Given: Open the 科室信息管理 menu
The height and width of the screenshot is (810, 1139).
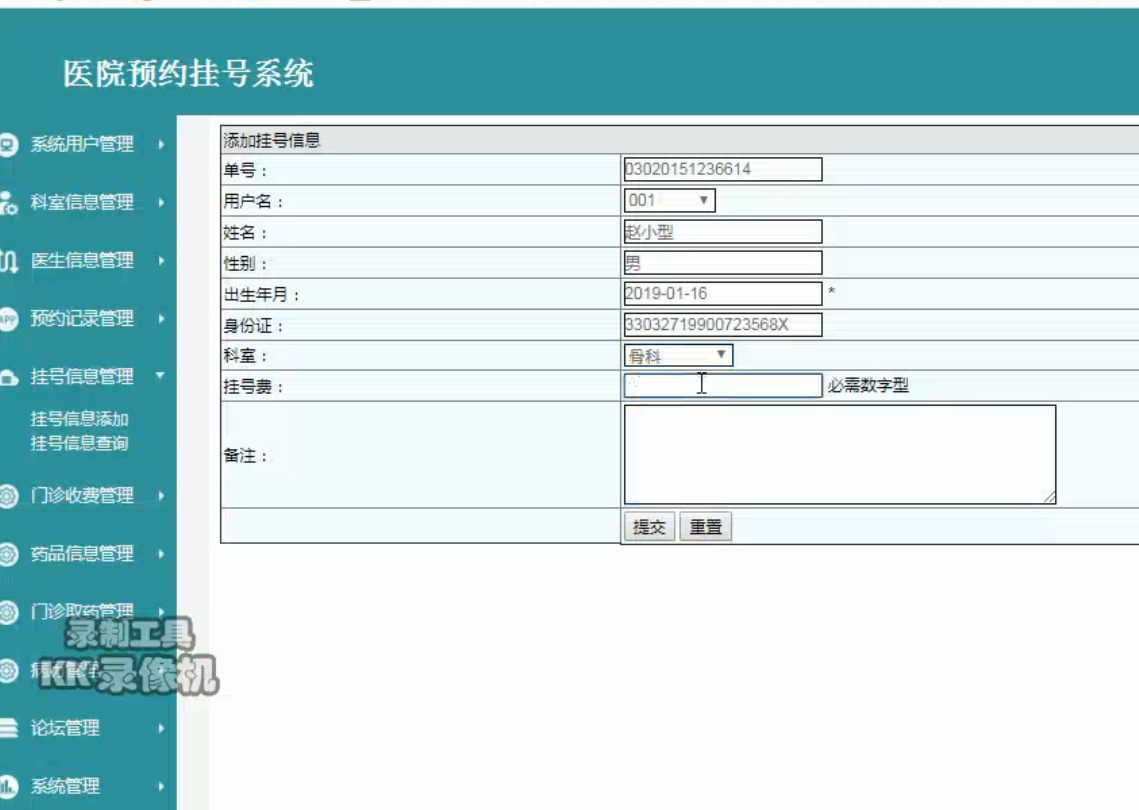Looking at the screenshot, I should pyautogui.click(x=81, y=203).
